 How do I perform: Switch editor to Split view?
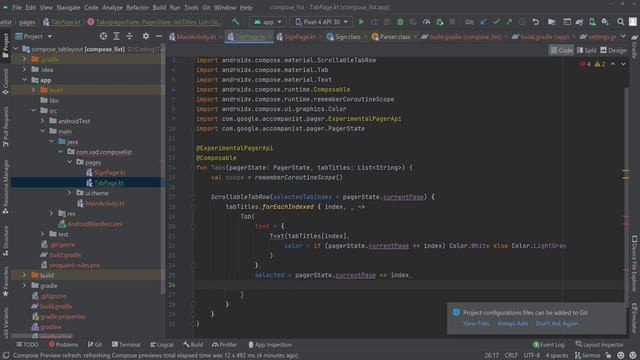587,50
